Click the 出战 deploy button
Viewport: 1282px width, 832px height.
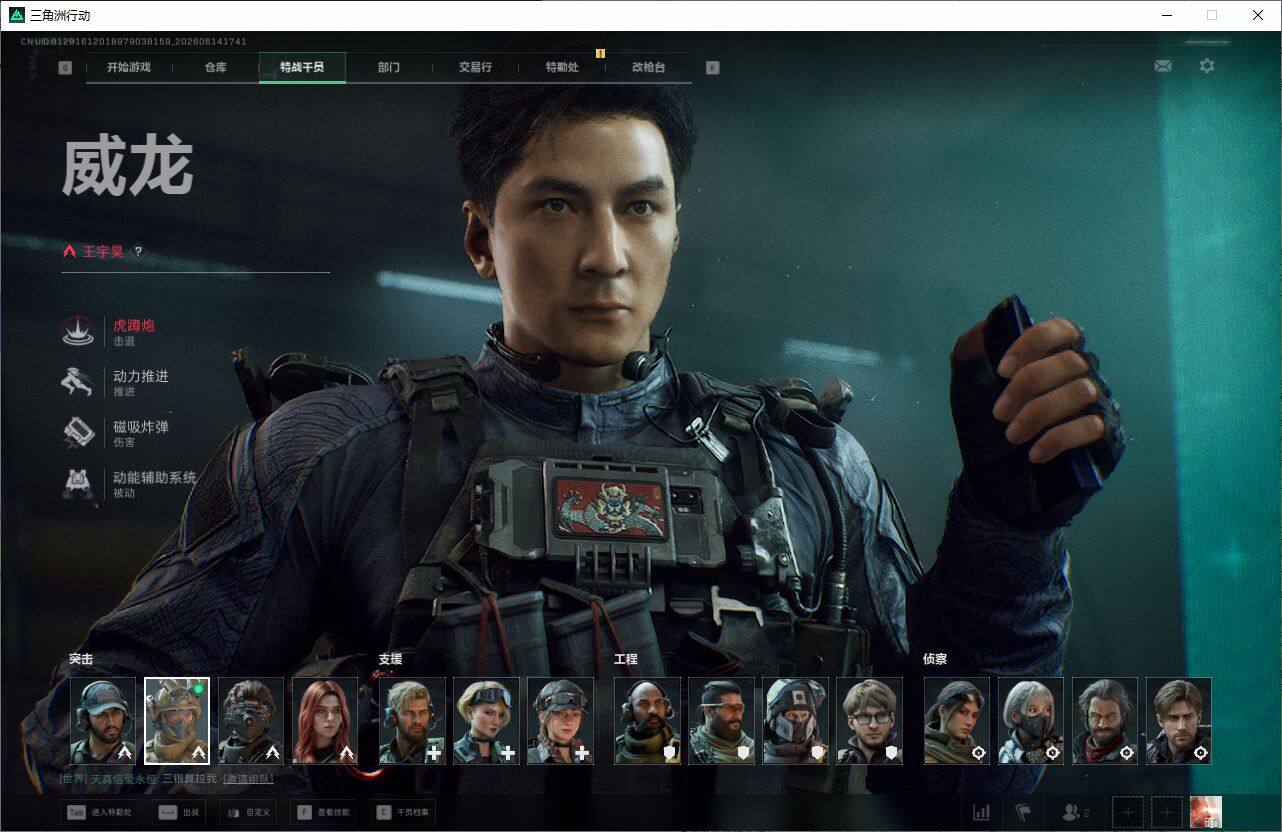178,812
